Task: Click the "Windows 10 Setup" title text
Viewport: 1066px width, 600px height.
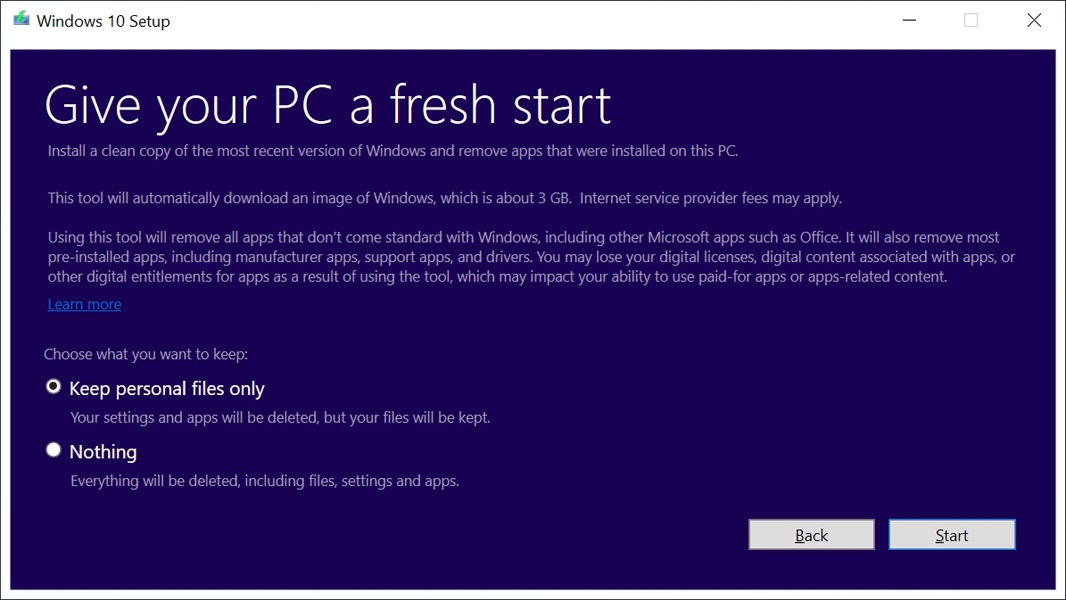Action: click(x=103, y=21)
